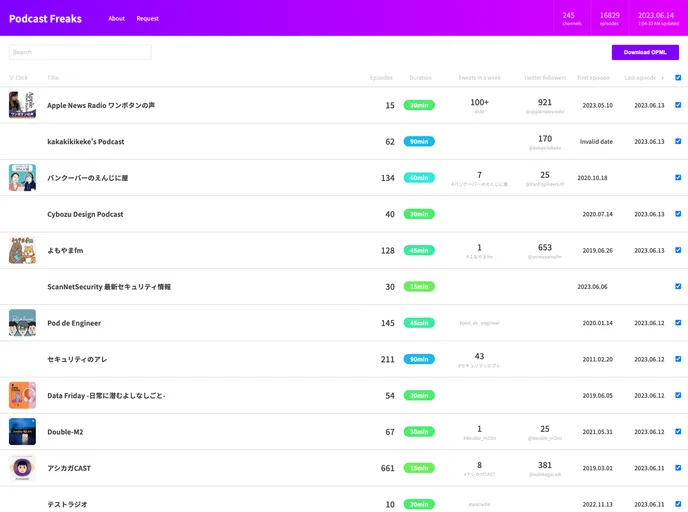
Task: Open the Request menu item
Action: tap(148, 18)
